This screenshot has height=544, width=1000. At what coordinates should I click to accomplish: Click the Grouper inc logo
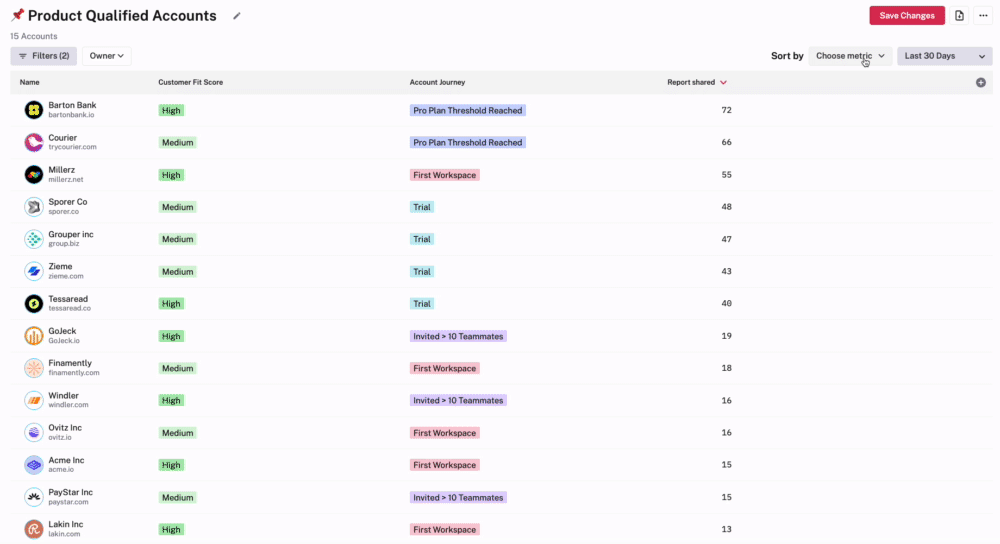pos(34,239)
